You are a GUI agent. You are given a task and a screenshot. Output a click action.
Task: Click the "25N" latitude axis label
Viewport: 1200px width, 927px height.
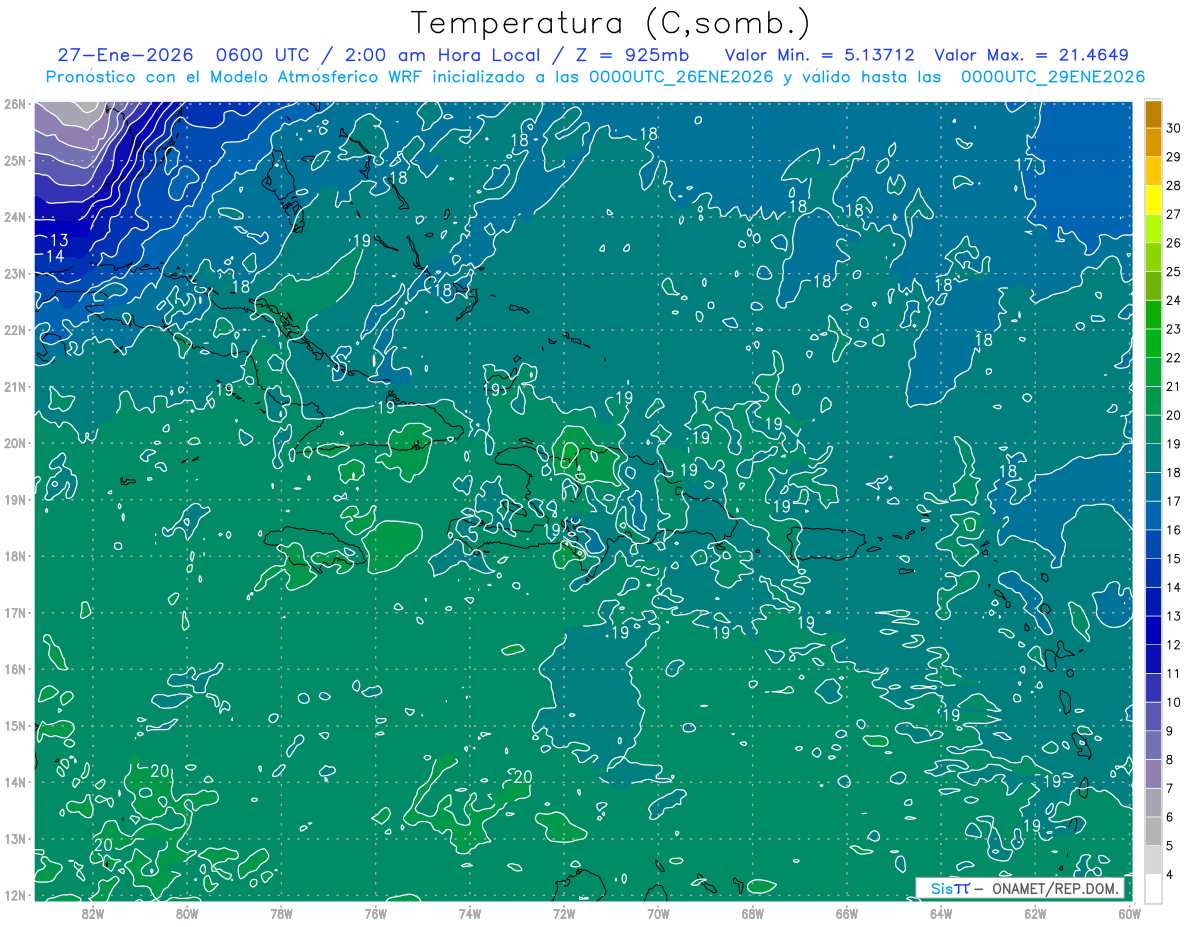point(15,160)
